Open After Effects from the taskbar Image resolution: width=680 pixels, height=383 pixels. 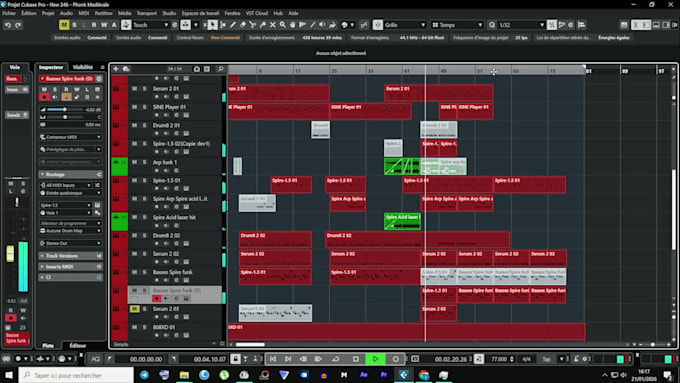coord(364,375)
